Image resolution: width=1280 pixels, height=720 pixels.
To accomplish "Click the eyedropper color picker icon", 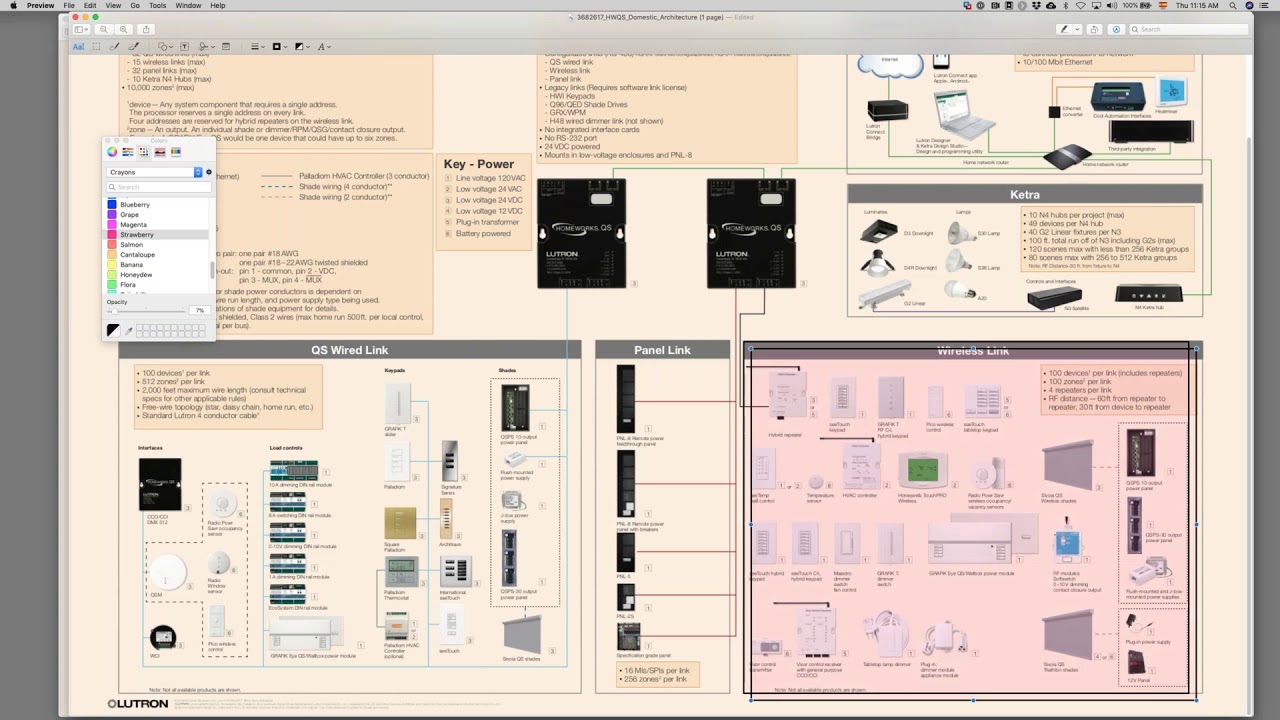I will [128, 331].
